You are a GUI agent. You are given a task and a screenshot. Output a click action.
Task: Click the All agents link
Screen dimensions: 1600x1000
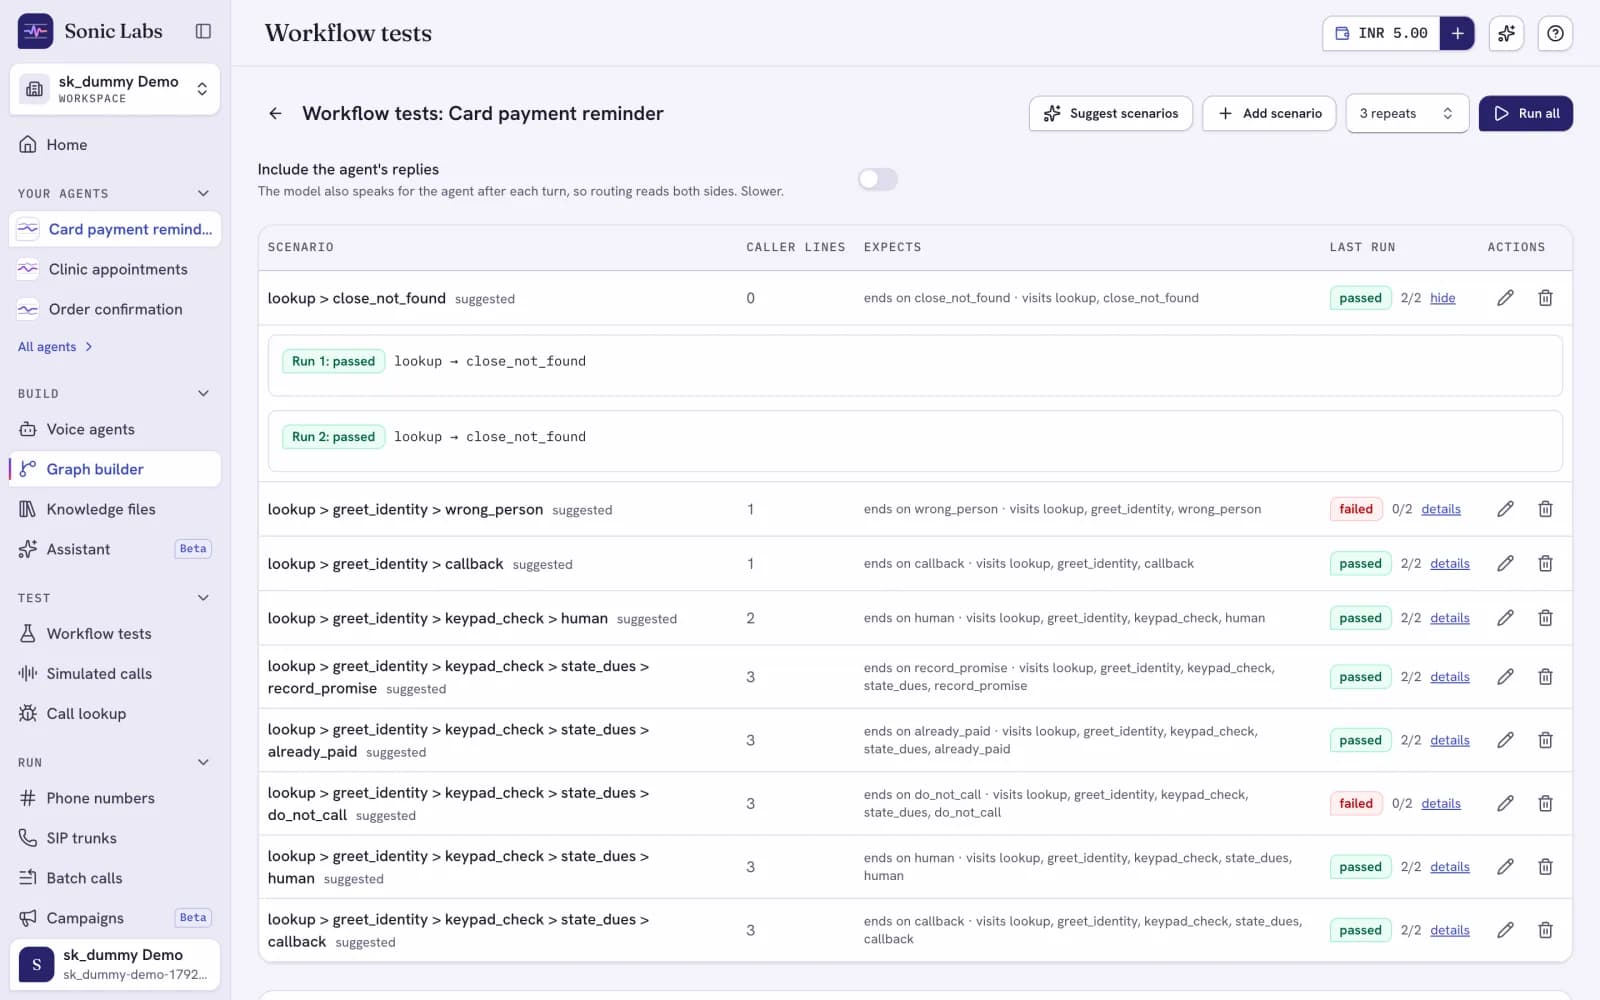[55, 347]
